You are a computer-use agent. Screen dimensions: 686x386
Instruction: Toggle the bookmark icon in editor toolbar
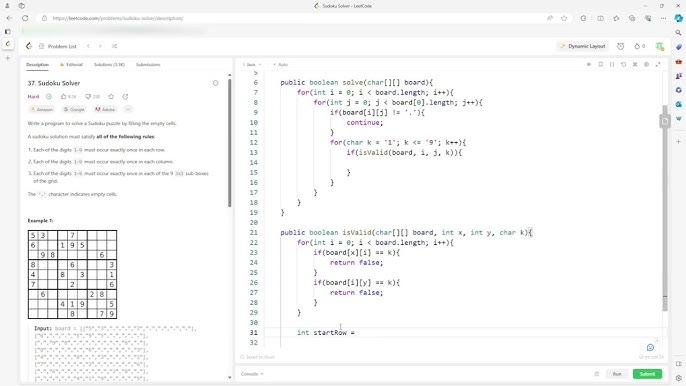point(601,64)
